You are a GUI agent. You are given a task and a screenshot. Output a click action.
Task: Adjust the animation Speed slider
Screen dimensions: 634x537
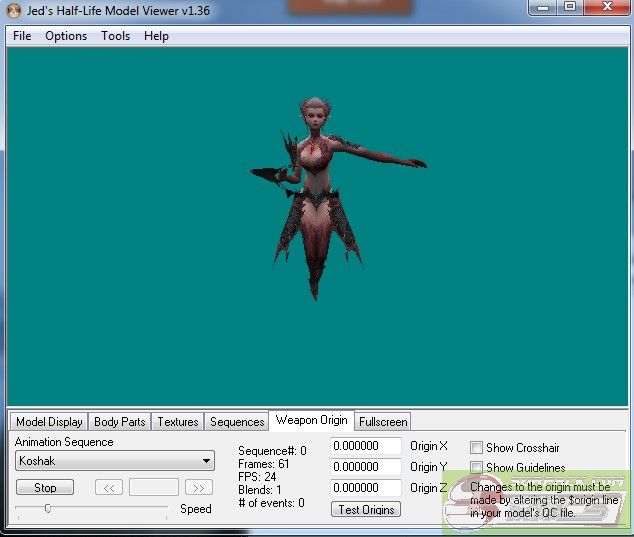coord(47,508)
